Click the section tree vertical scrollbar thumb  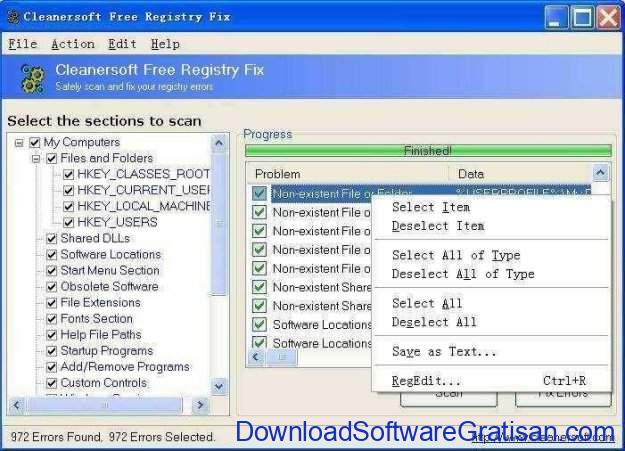tap(218, 224)
